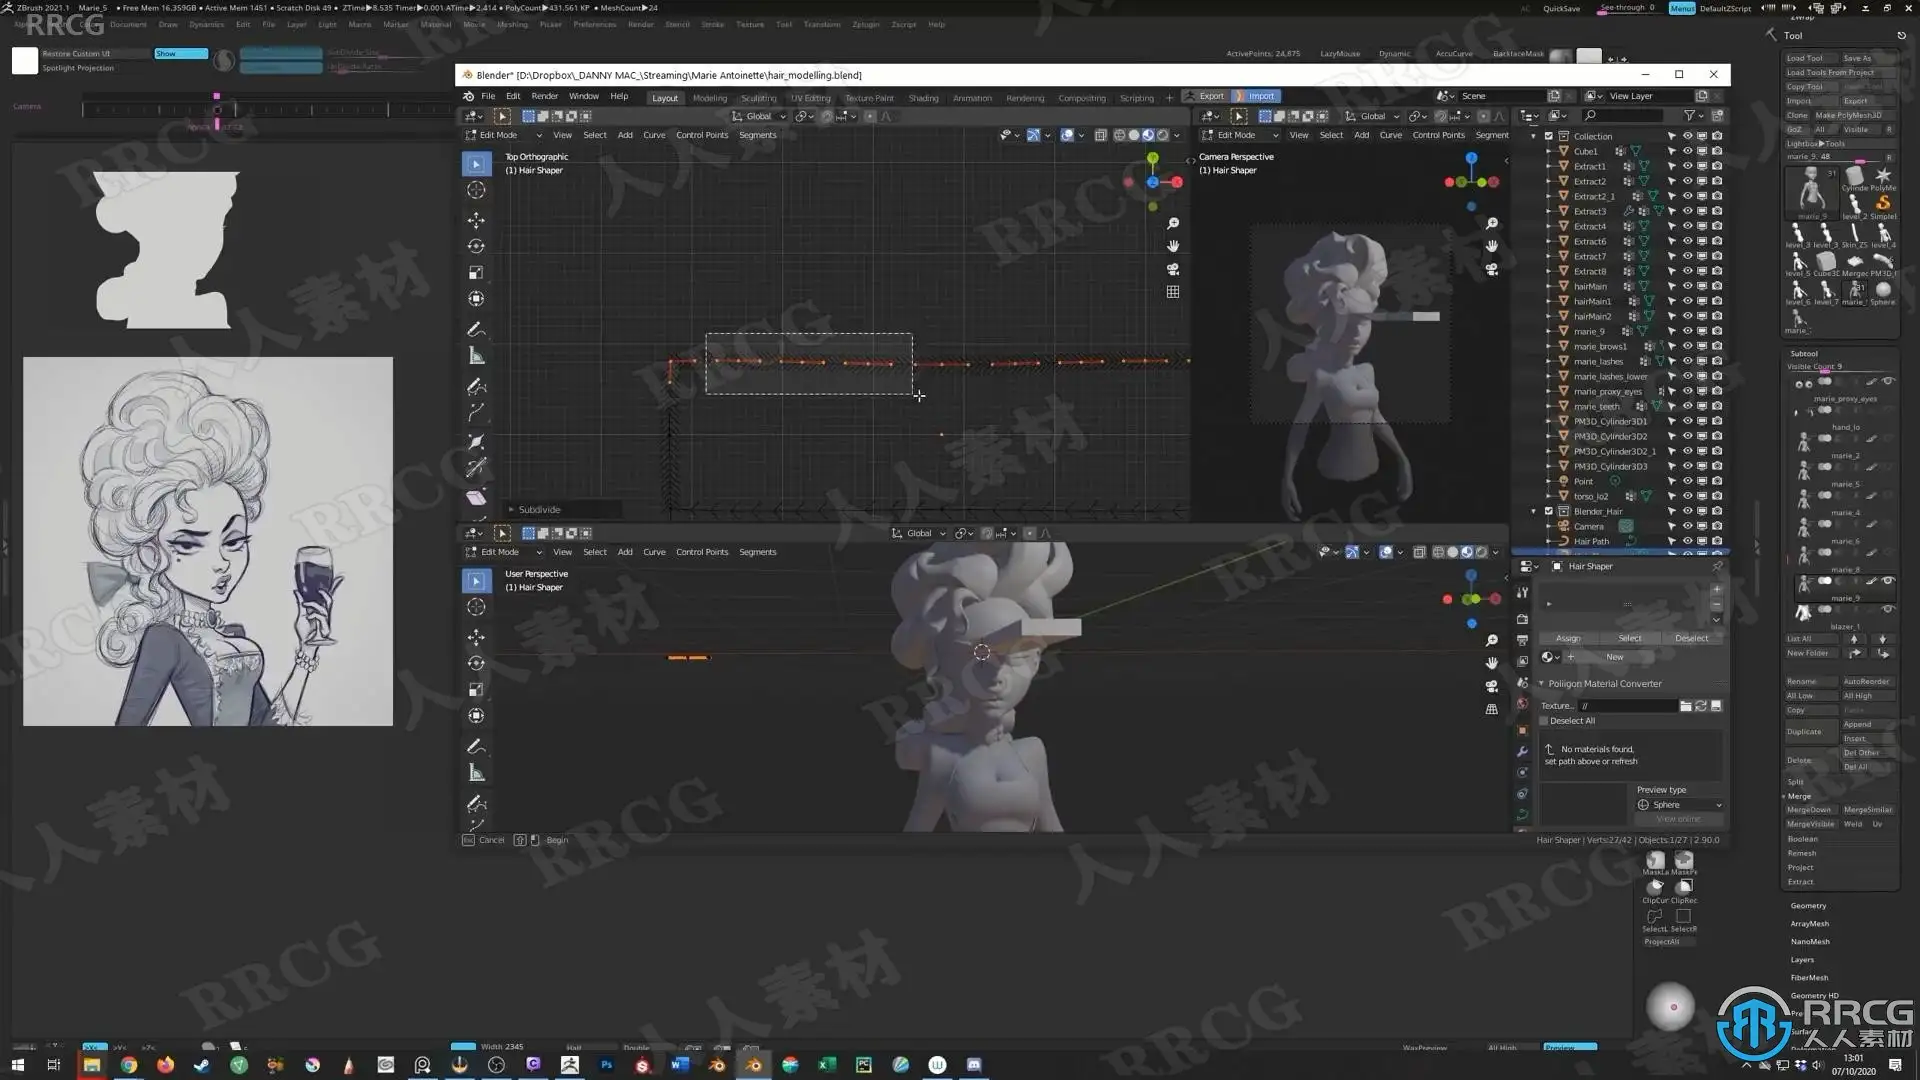
Task: Select the Rotate tool in top viewport
Action: (x=476, y=246)
